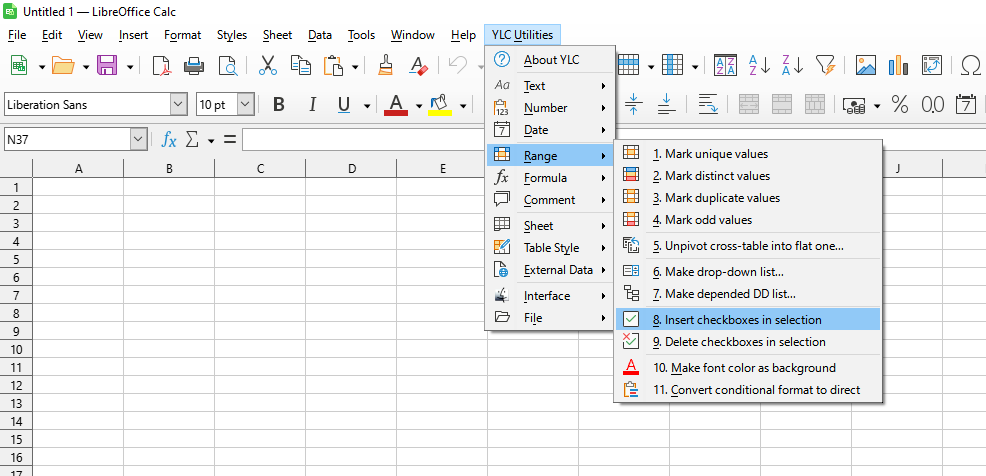Open the font name dropdown
This screenshot has height=476, width=986.
pyautogui.click(x=179, y=105)
